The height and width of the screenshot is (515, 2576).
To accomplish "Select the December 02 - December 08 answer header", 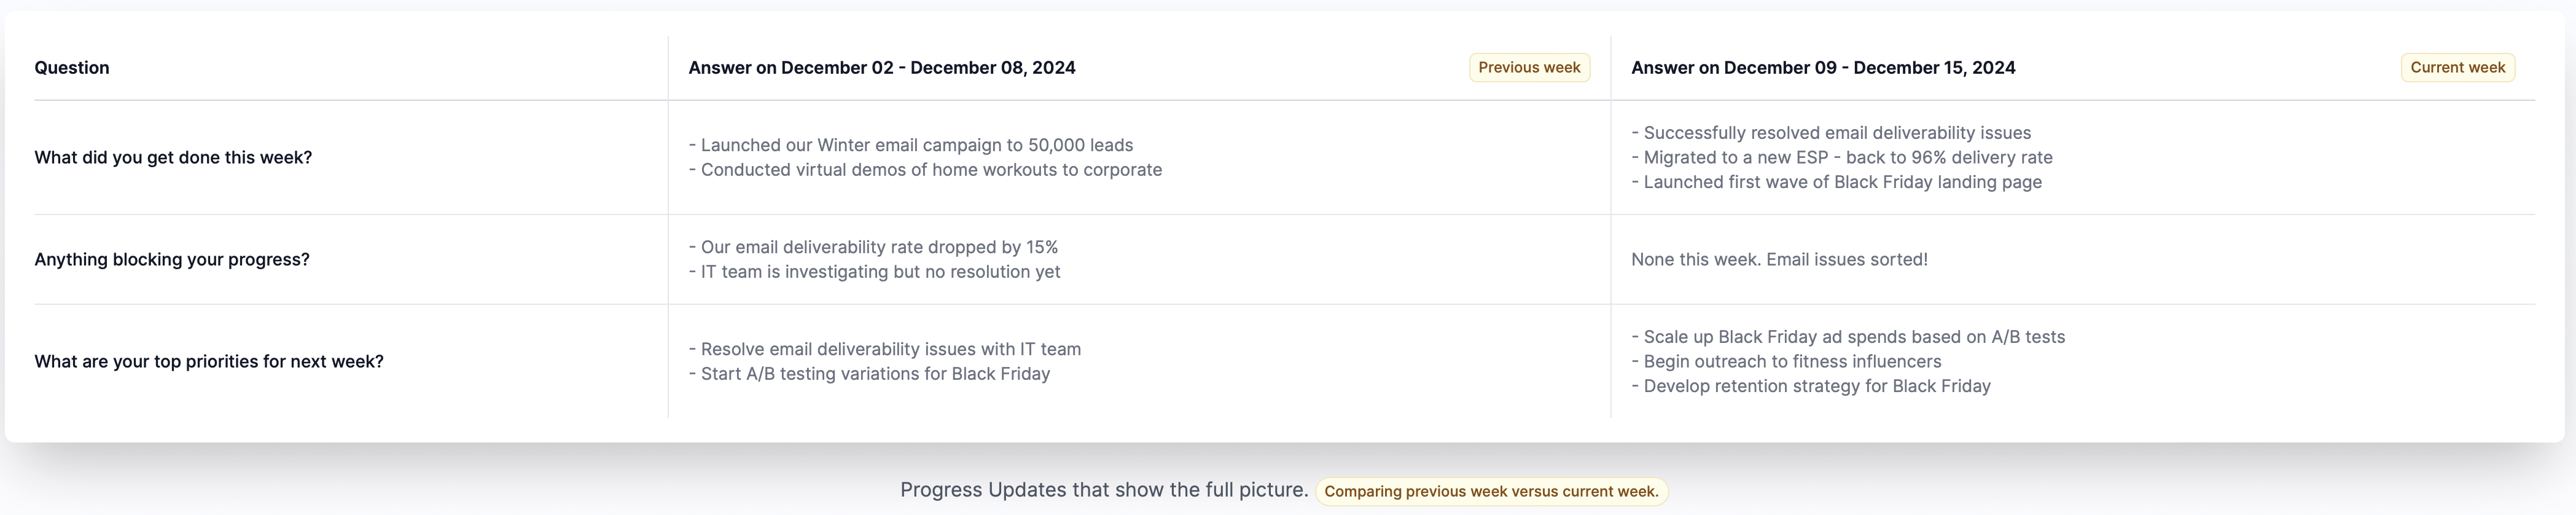I will point(881,67).
